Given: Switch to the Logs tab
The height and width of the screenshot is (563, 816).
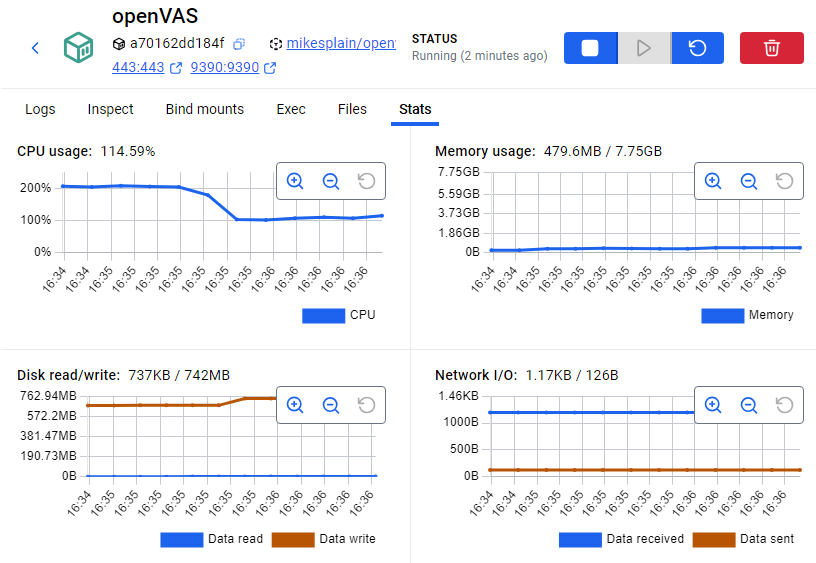Looking at the screenshot, I should pos(40,109).
